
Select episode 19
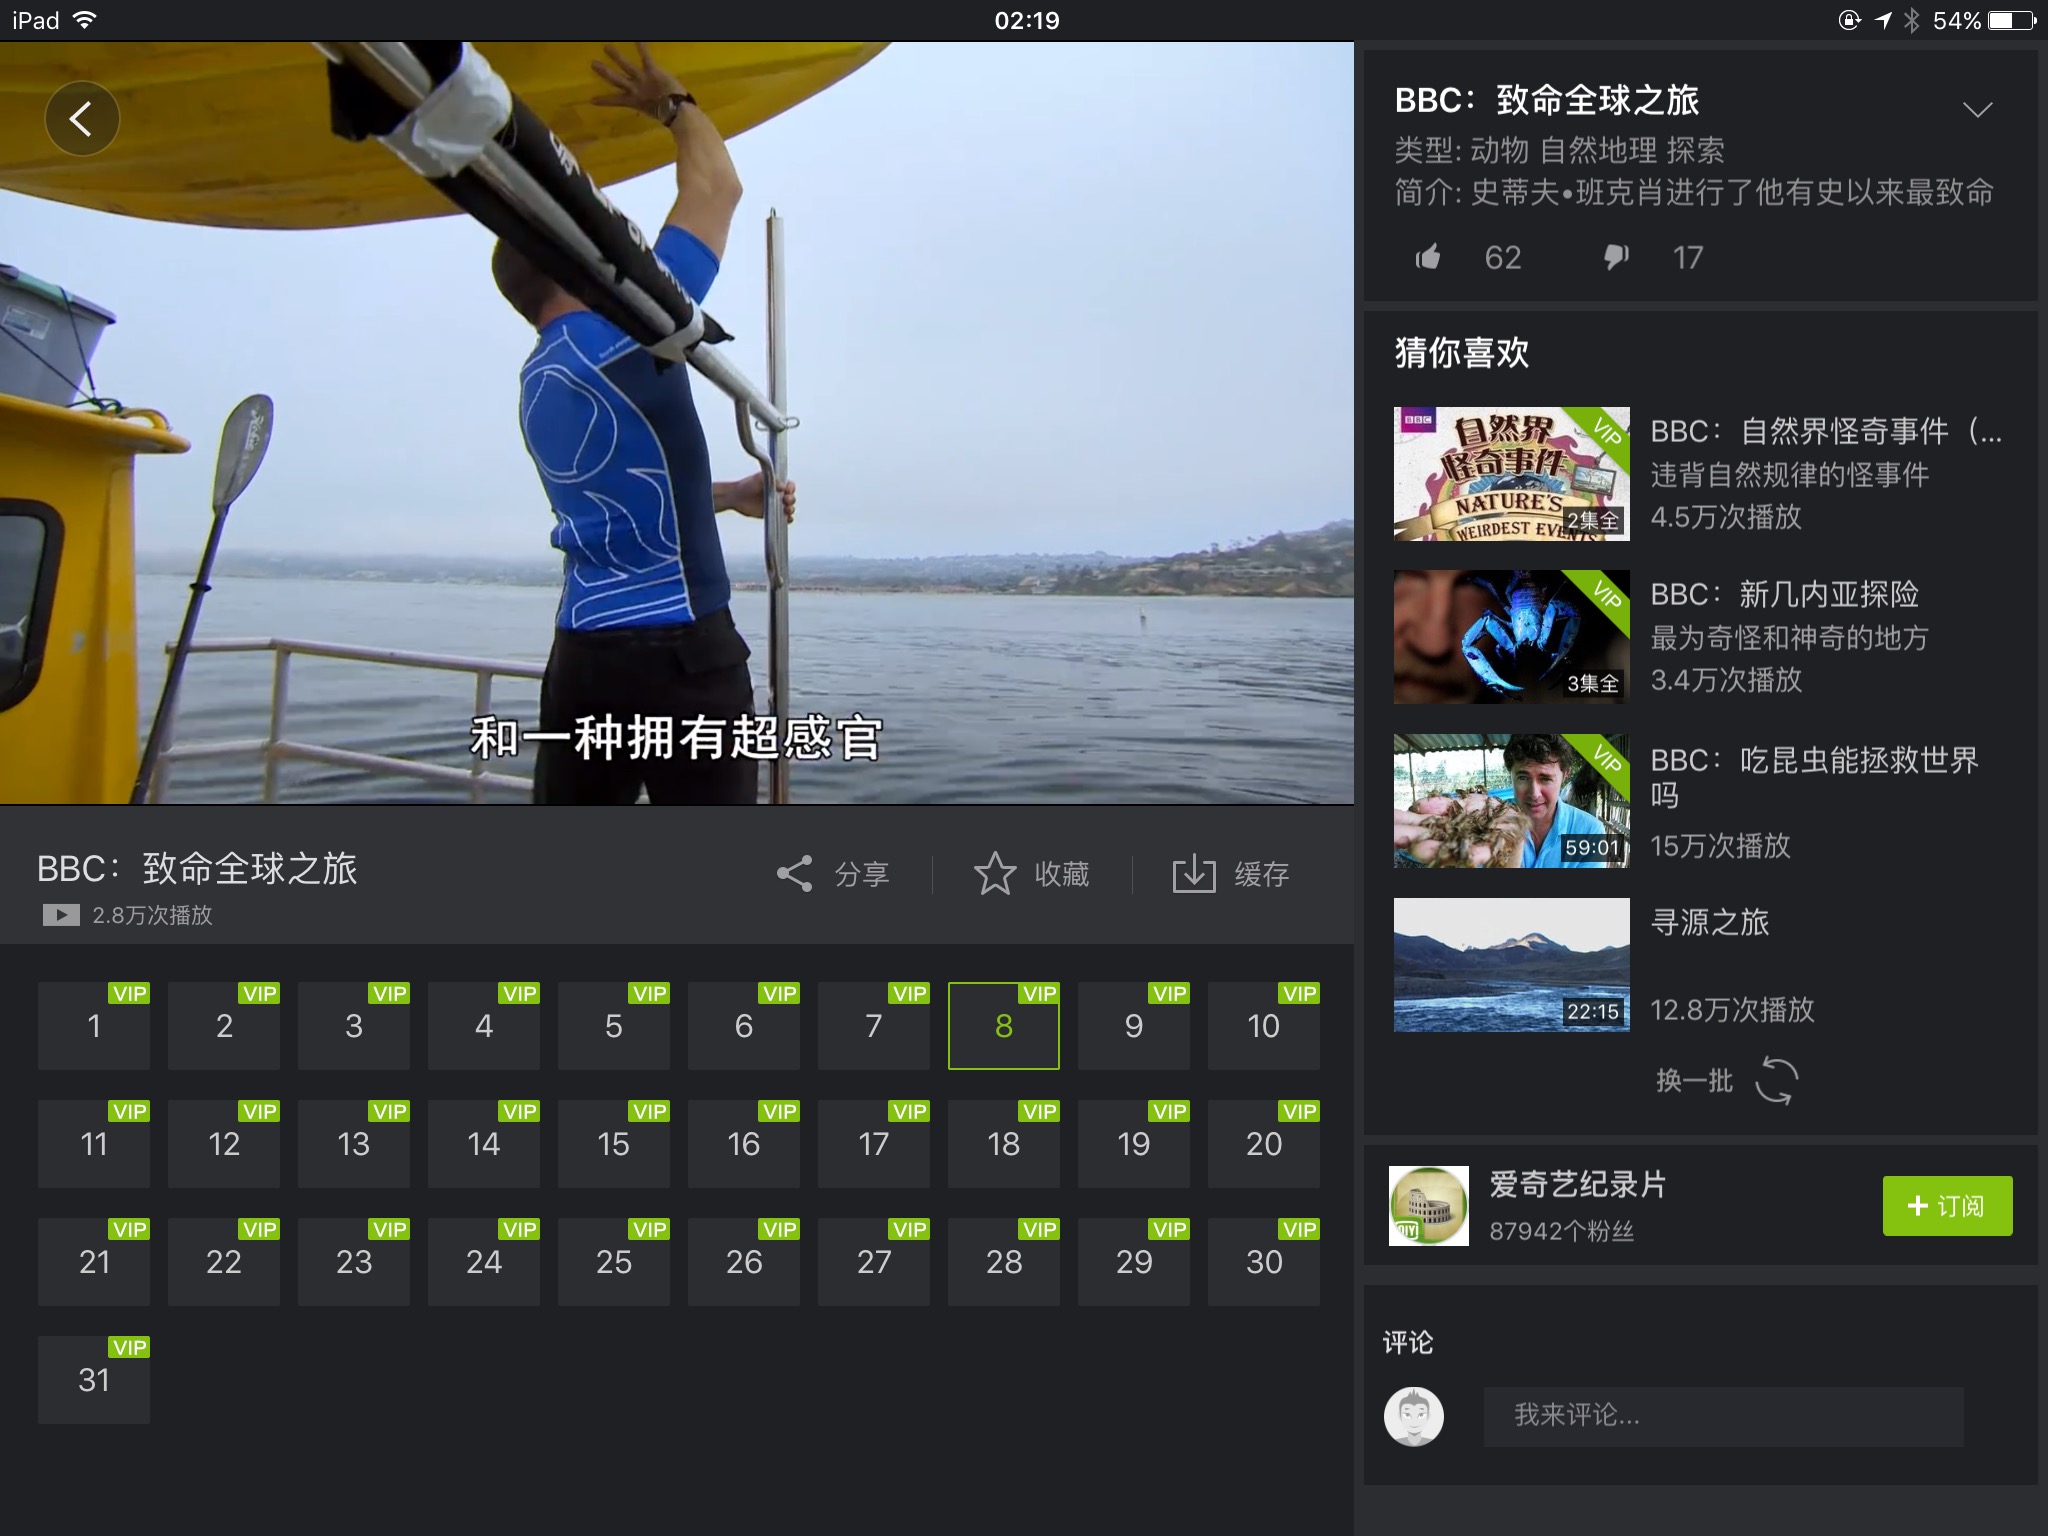[x=1134, y=1144]
